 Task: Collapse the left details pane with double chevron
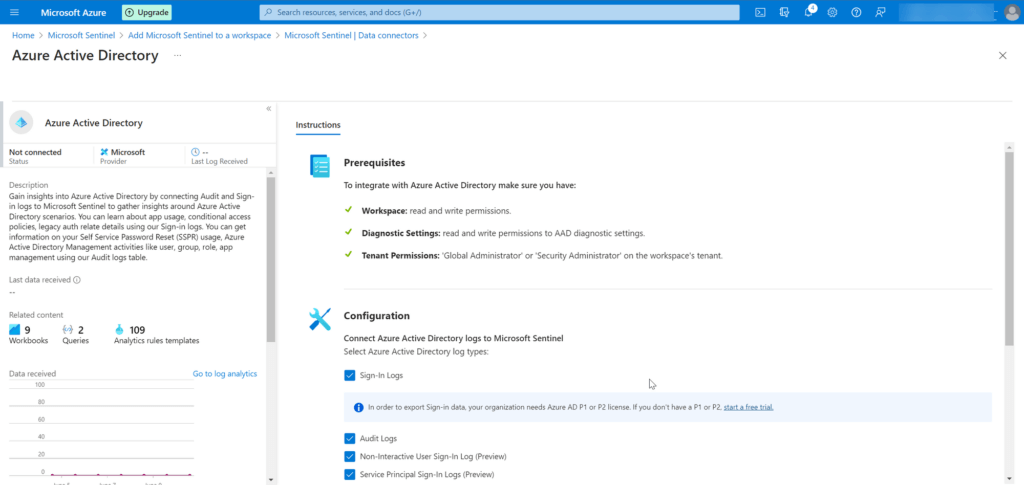(x=268, y=109)
